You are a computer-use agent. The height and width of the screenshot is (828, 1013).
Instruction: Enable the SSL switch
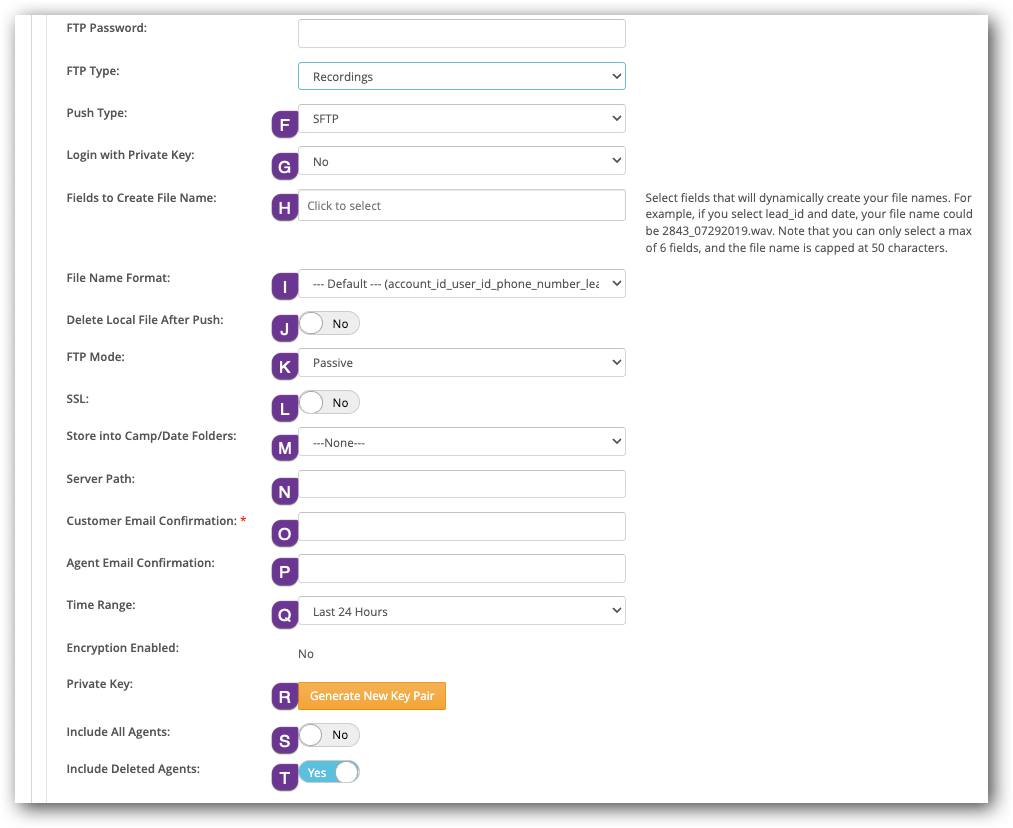[329, 403]
